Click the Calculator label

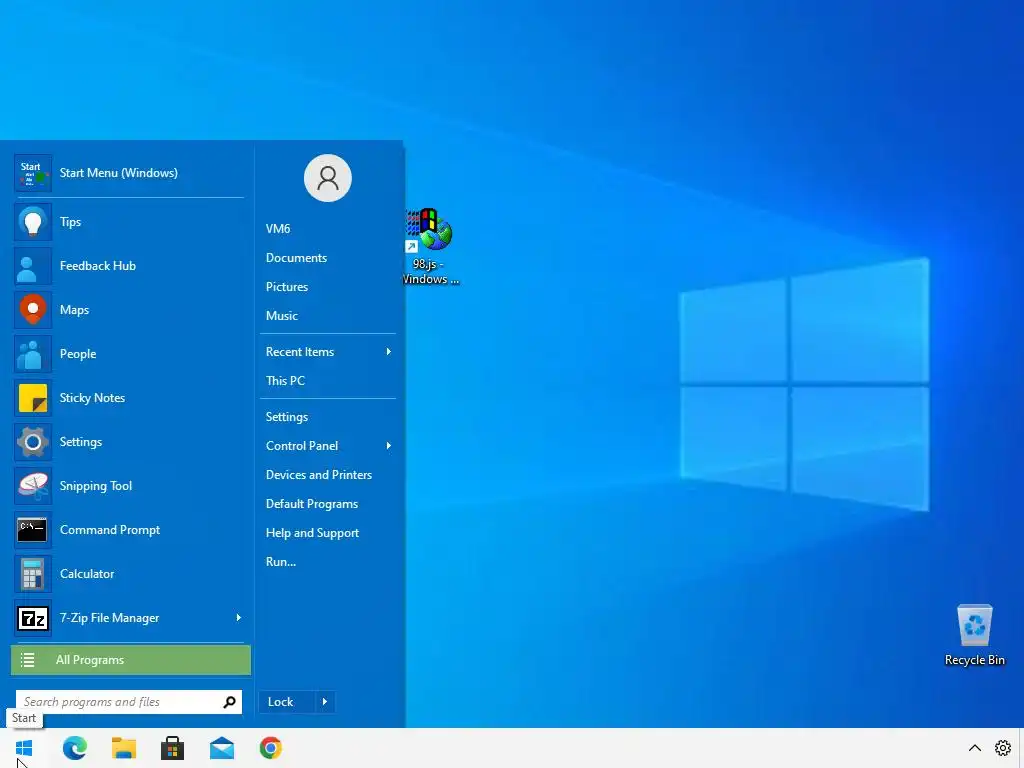(x=87, y=574)
